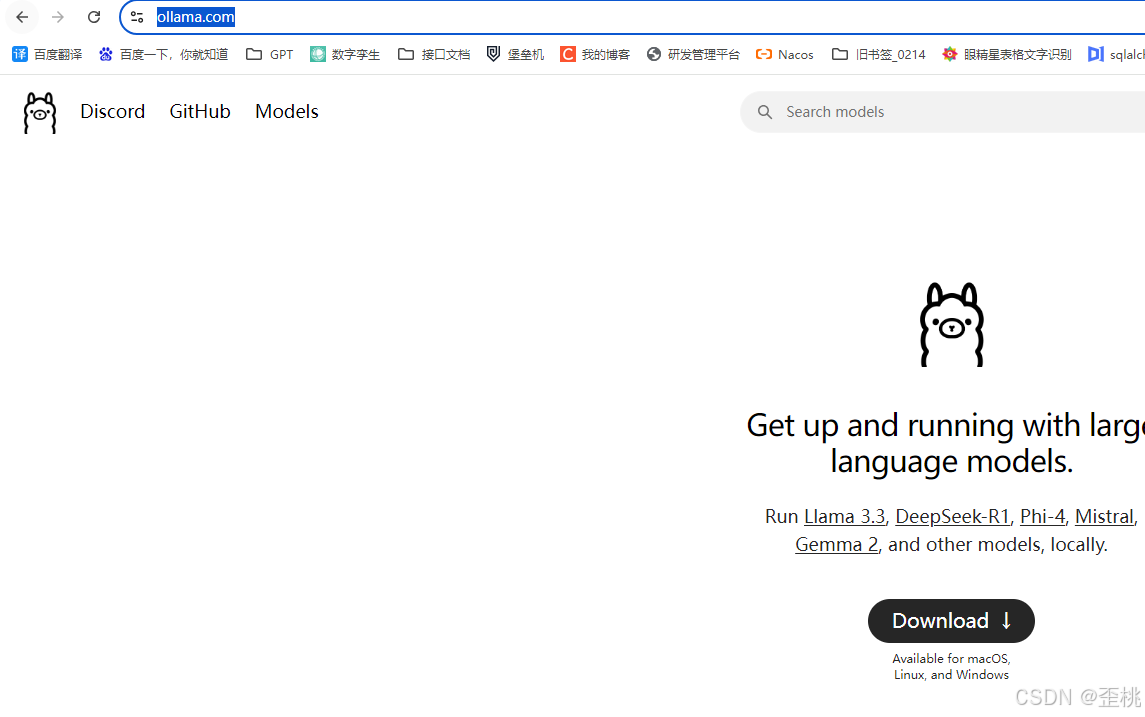1145x717 pixels.
Task: Reload the page with the refresh icon
Action: (93, 17)
